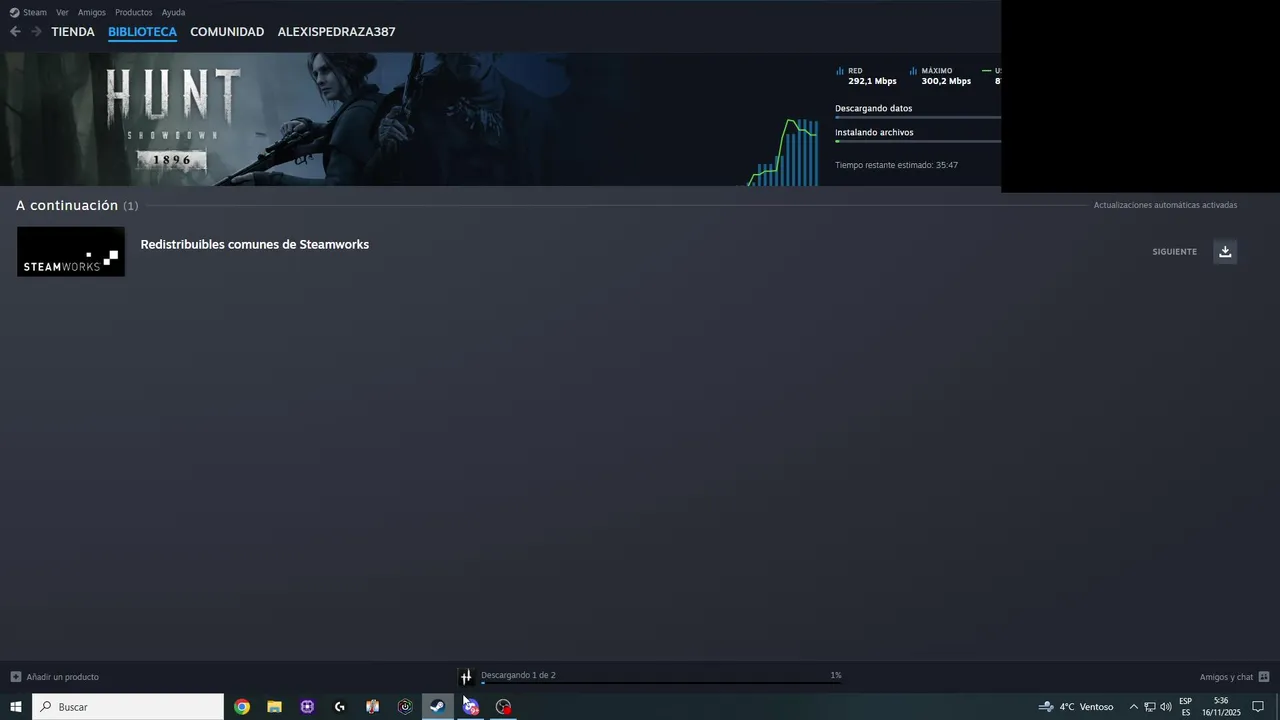The height and width of the screenshot is (720, 1280).
Task: Show hidden system tray icons
Action: (x=1133, y=707)
